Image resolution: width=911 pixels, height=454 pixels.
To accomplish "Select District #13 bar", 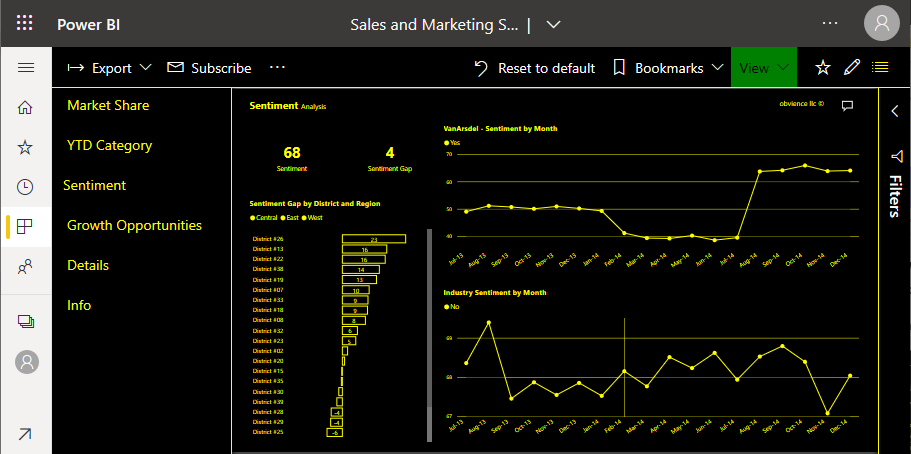I will click(364, 249).
